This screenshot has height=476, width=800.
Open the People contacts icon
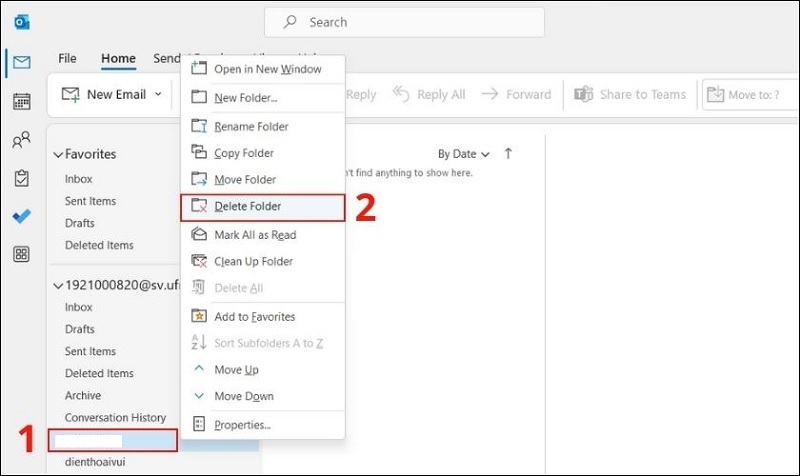(21, 140)
